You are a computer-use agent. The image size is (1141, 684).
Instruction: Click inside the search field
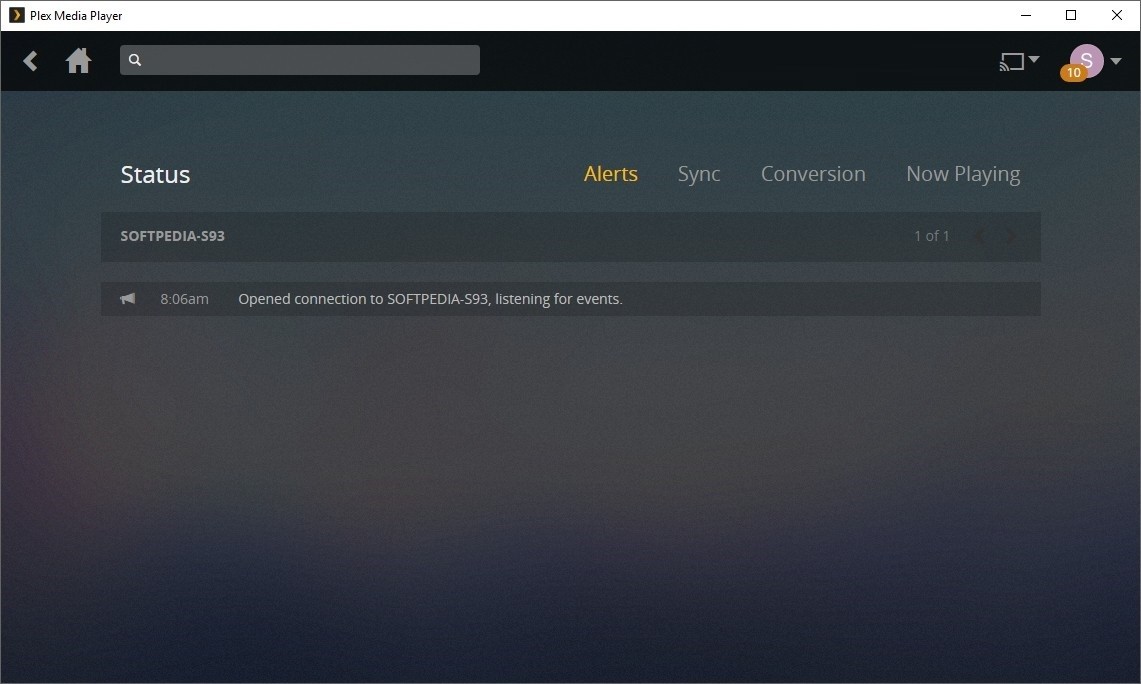(300, 59)
